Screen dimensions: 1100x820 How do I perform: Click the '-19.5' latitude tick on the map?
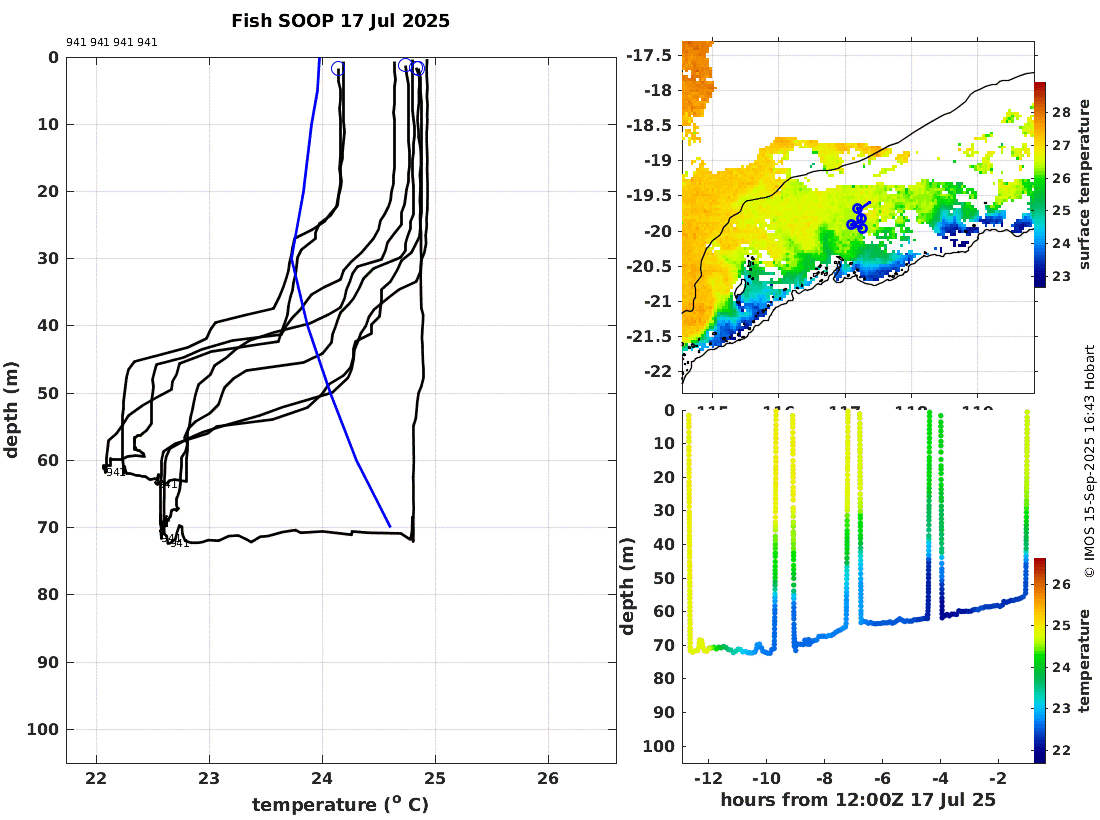pyautogui.click(x=648, y=196)
